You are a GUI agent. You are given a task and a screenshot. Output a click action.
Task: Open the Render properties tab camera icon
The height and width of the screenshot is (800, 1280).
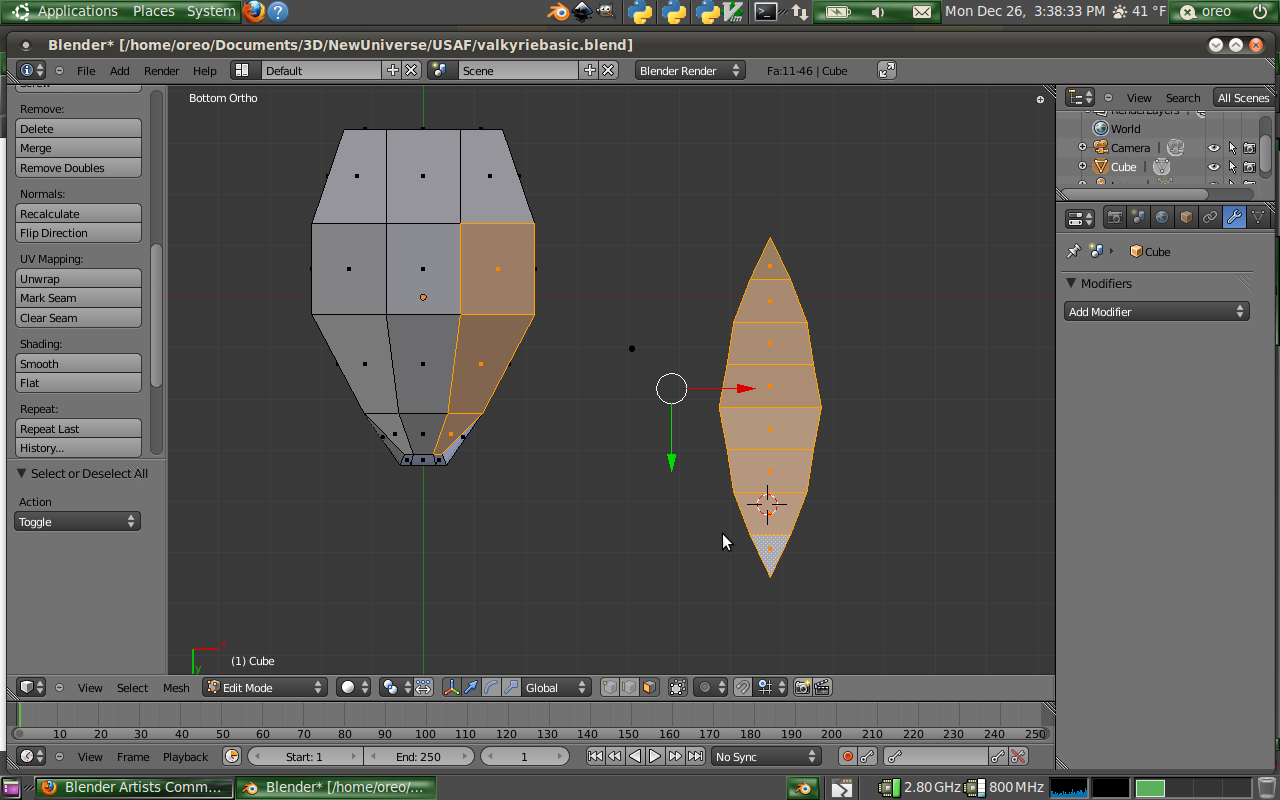1115,217
